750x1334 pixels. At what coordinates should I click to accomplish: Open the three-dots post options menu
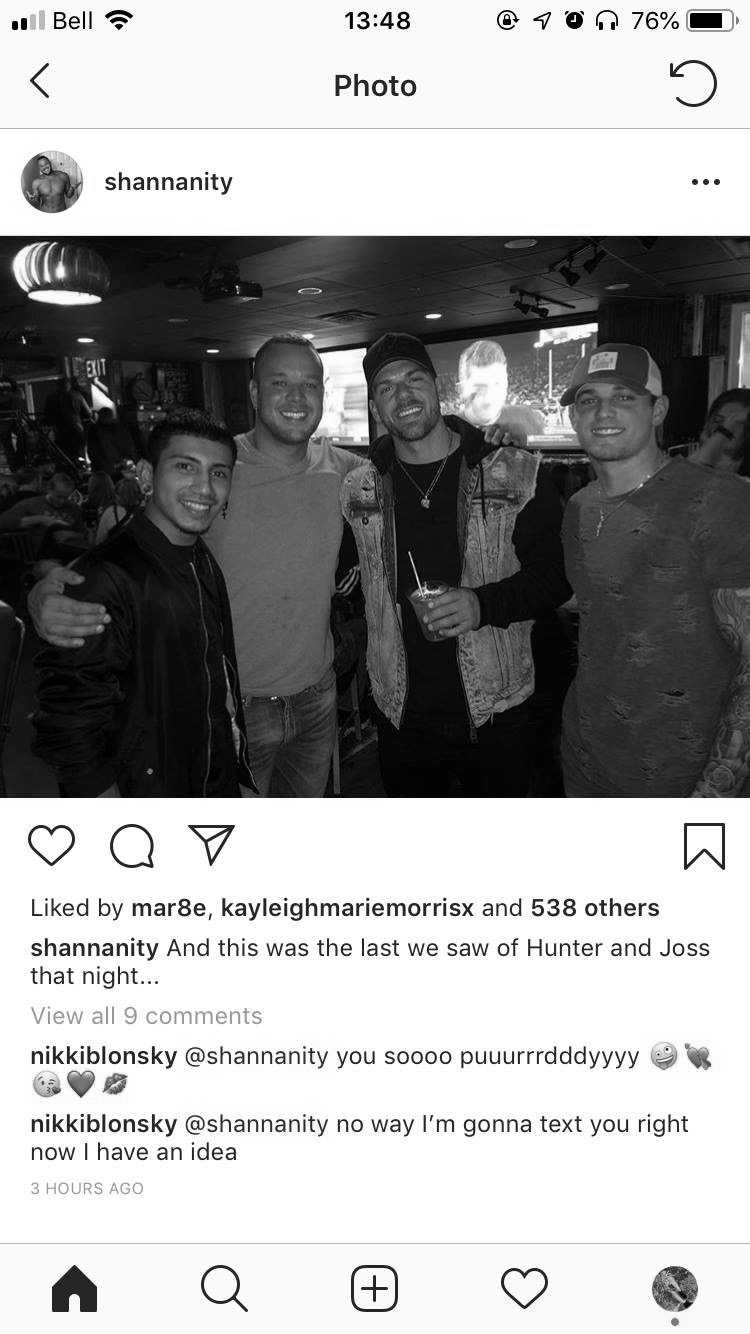click(705, 182)
